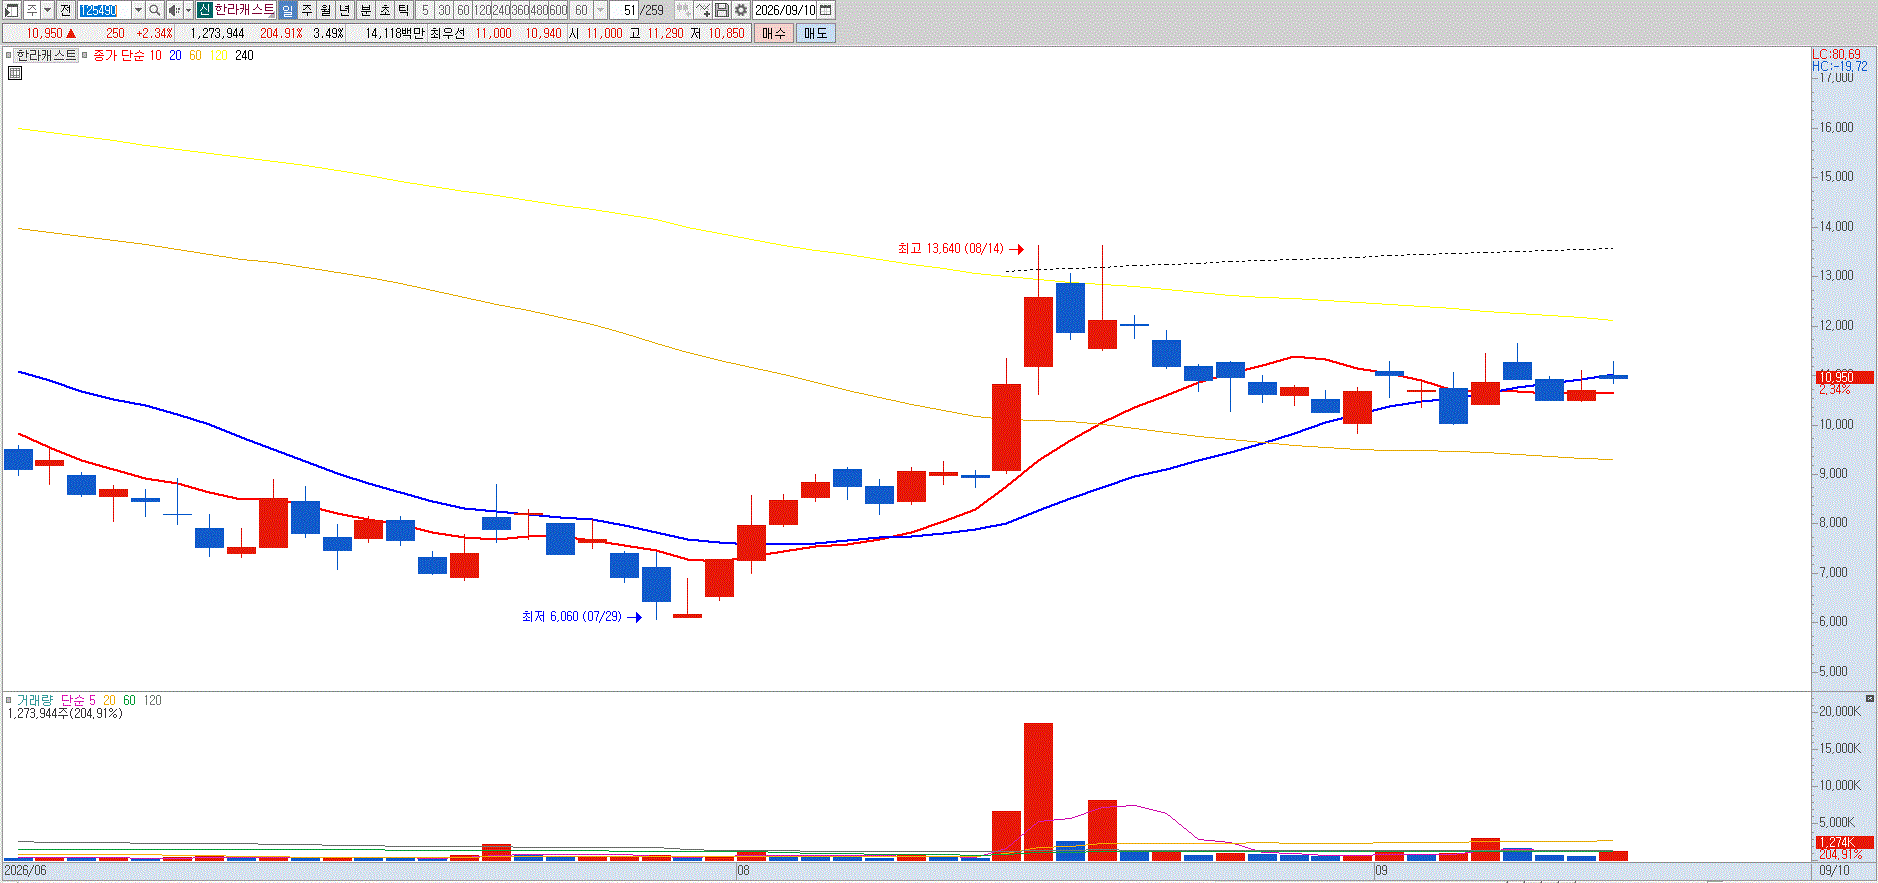Open the 주 market type dropdown arrow
Viewport: 1878px width, 883px height.
coord(47,10)
